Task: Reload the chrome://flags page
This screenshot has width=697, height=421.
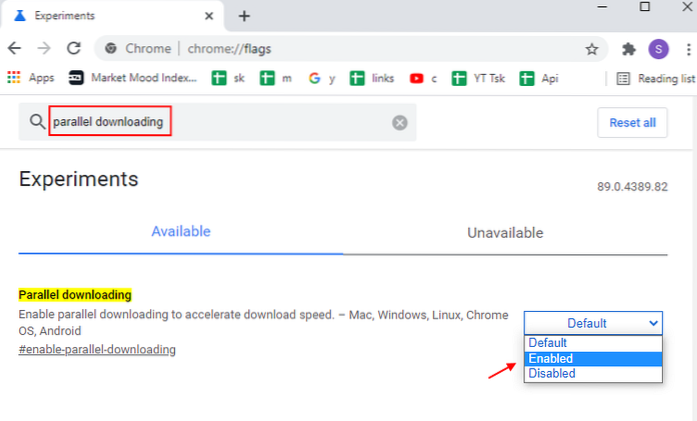Action: pos(73,48)
